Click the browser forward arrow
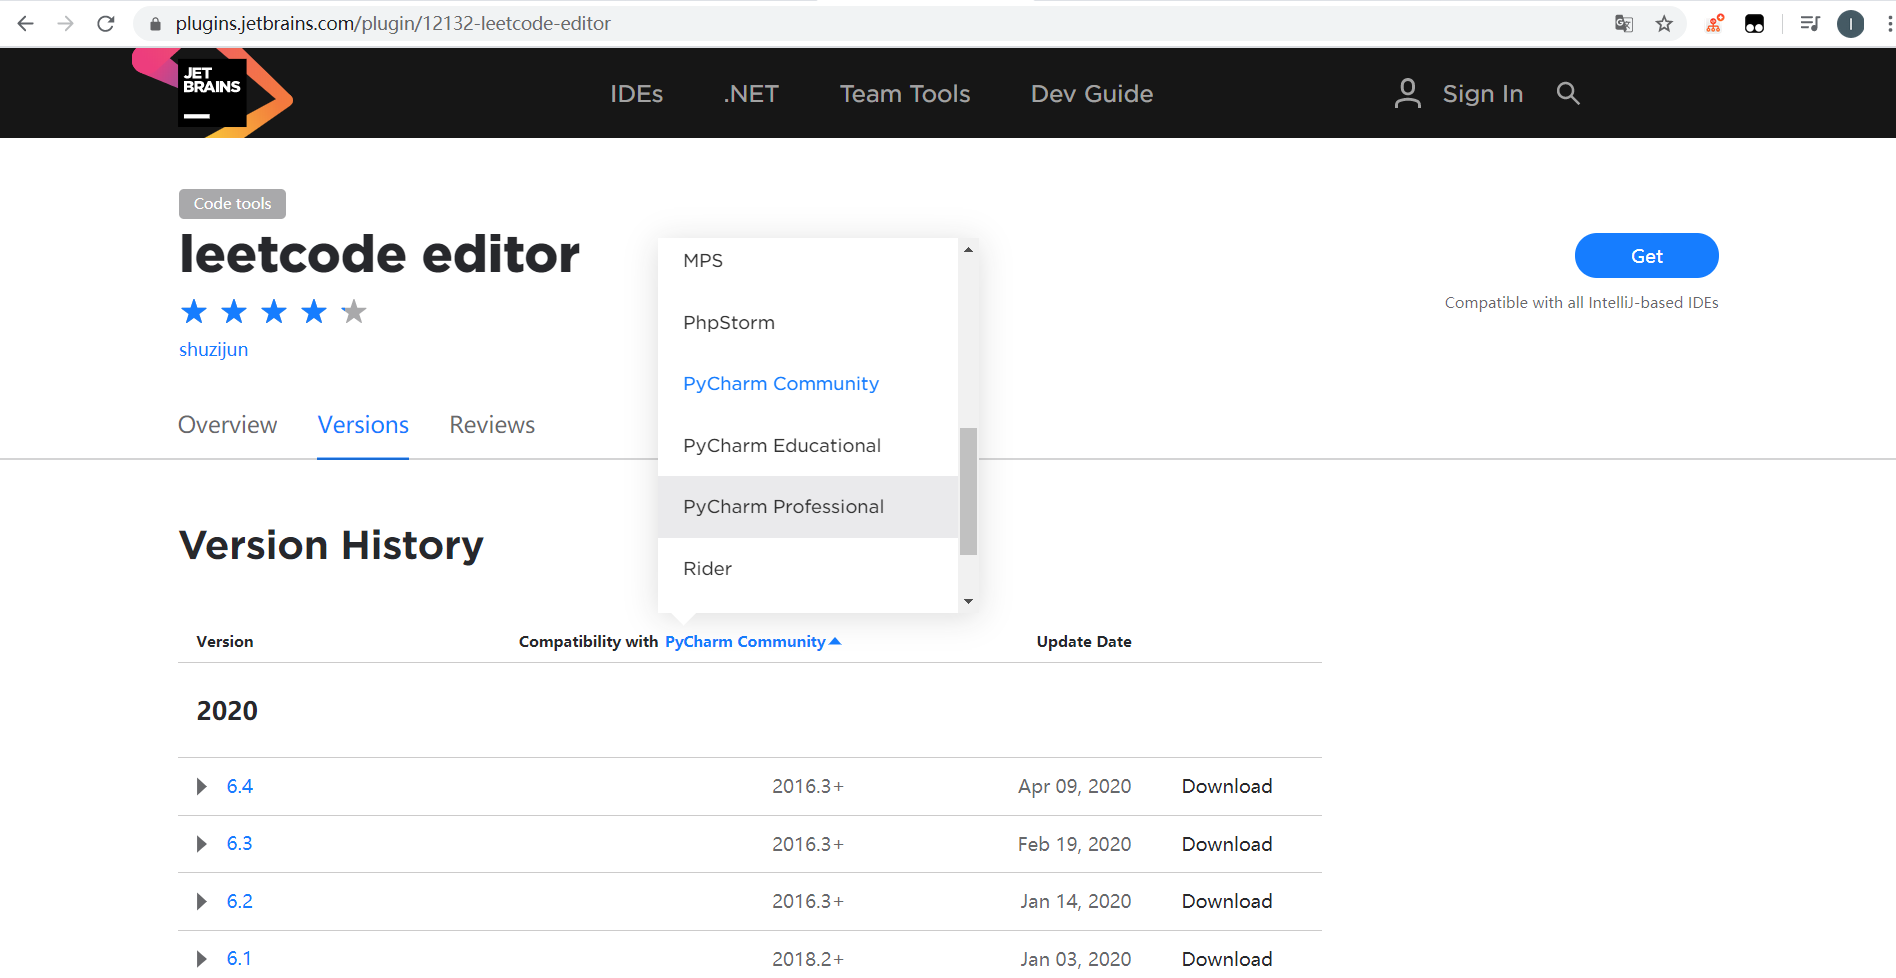The height and width of the screenshot is (978, 1896). [x=66, y=24]
